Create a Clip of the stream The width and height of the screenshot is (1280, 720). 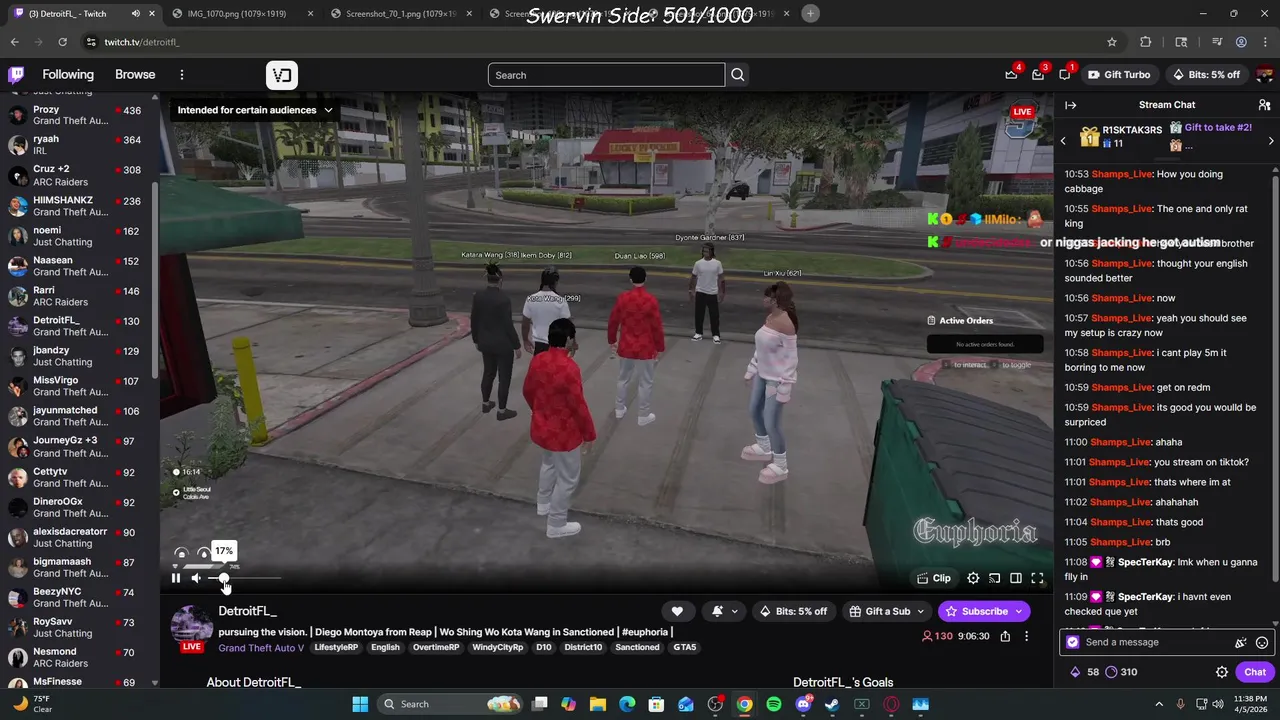[x=934, y=578]
